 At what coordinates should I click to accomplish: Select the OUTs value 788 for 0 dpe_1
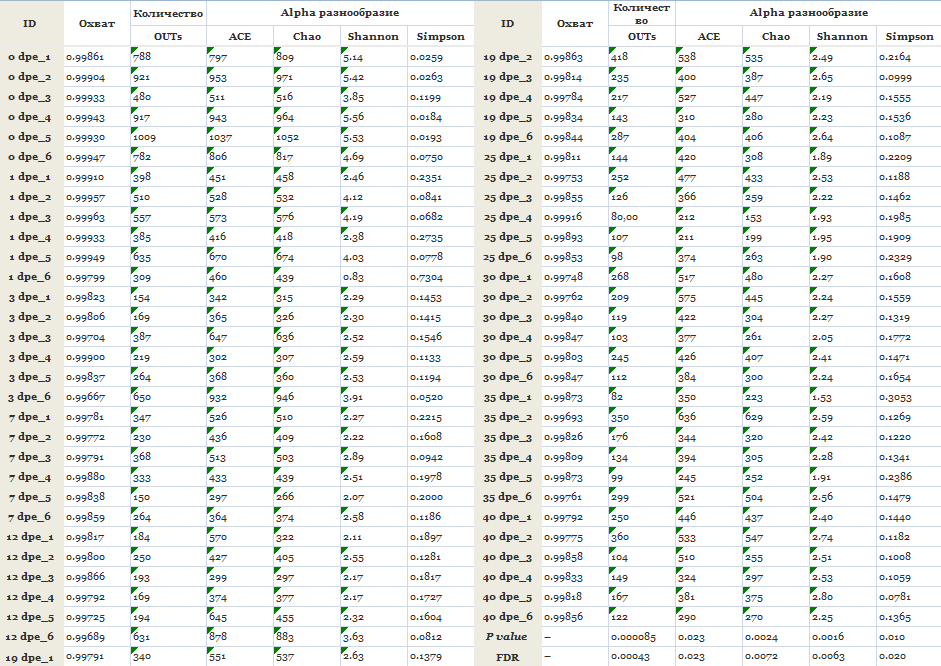[x=142, y=57]
